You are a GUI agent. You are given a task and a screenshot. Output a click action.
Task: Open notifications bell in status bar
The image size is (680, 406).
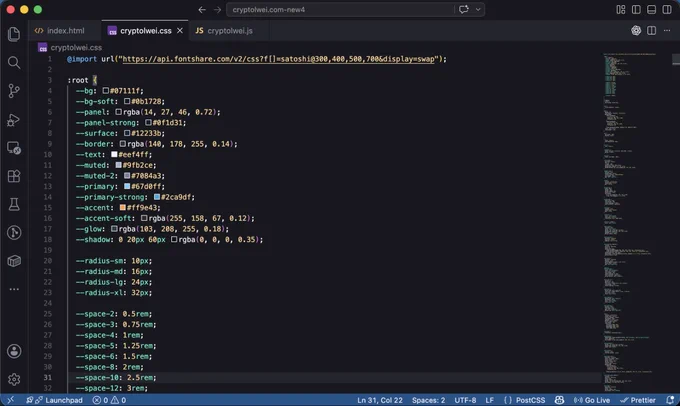point(670,400)
